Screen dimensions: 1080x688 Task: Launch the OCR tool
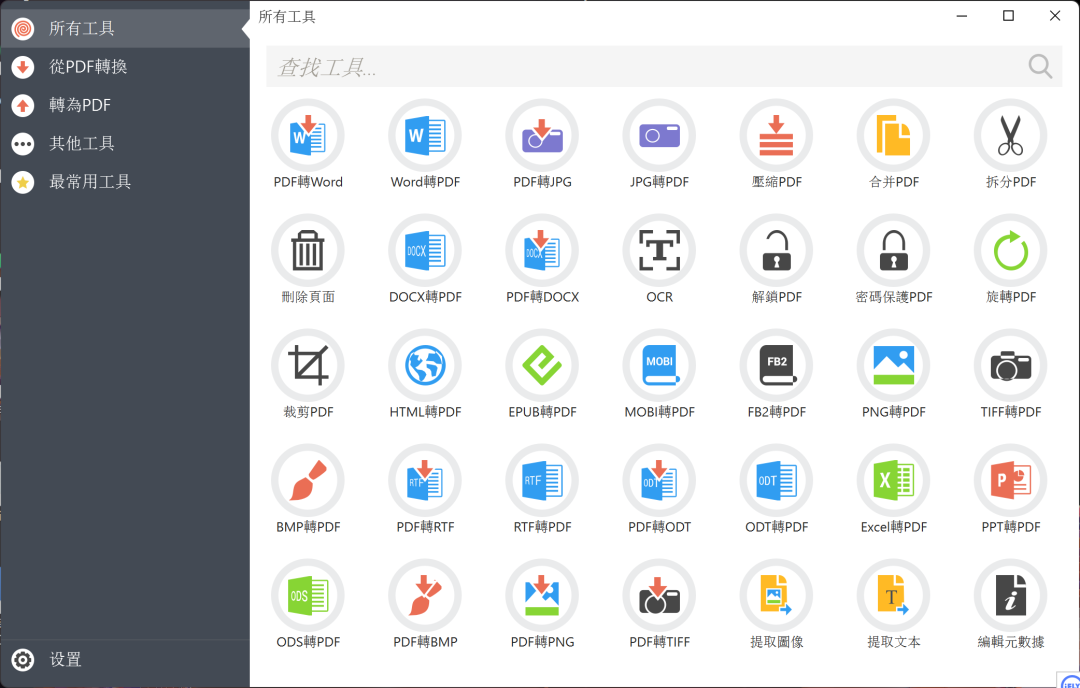pyautogui.click(x=659, y=251)
